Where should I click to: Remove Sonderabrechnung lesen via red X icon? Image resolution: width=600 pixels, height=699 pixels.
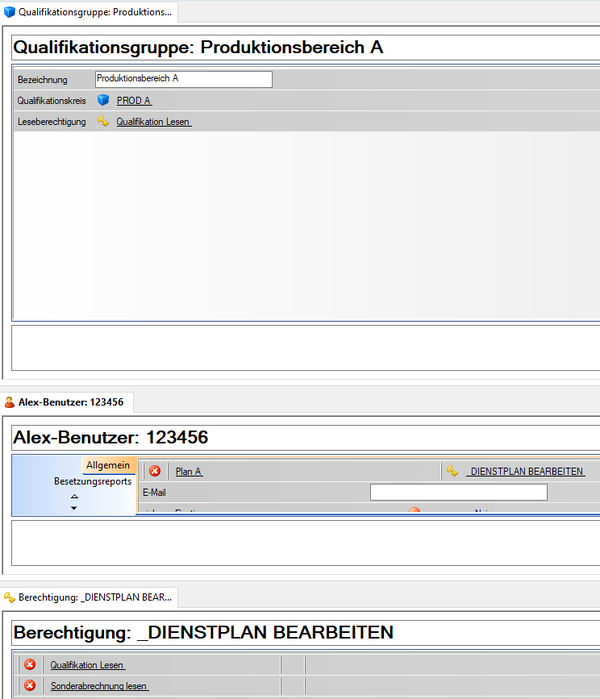coord(30,686)
